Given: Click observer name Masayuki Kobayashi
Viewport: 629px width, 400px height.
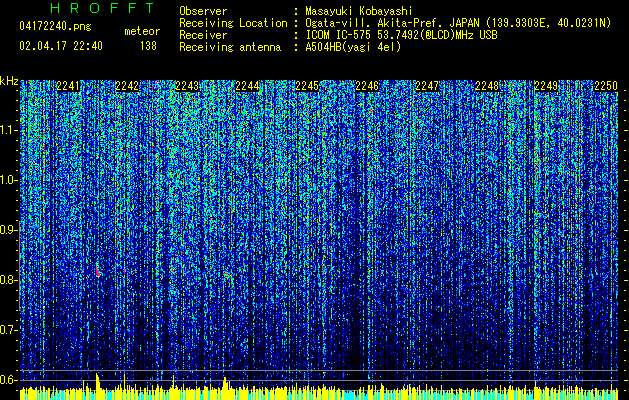Looking at the screenshot, I should click(359, 11).
